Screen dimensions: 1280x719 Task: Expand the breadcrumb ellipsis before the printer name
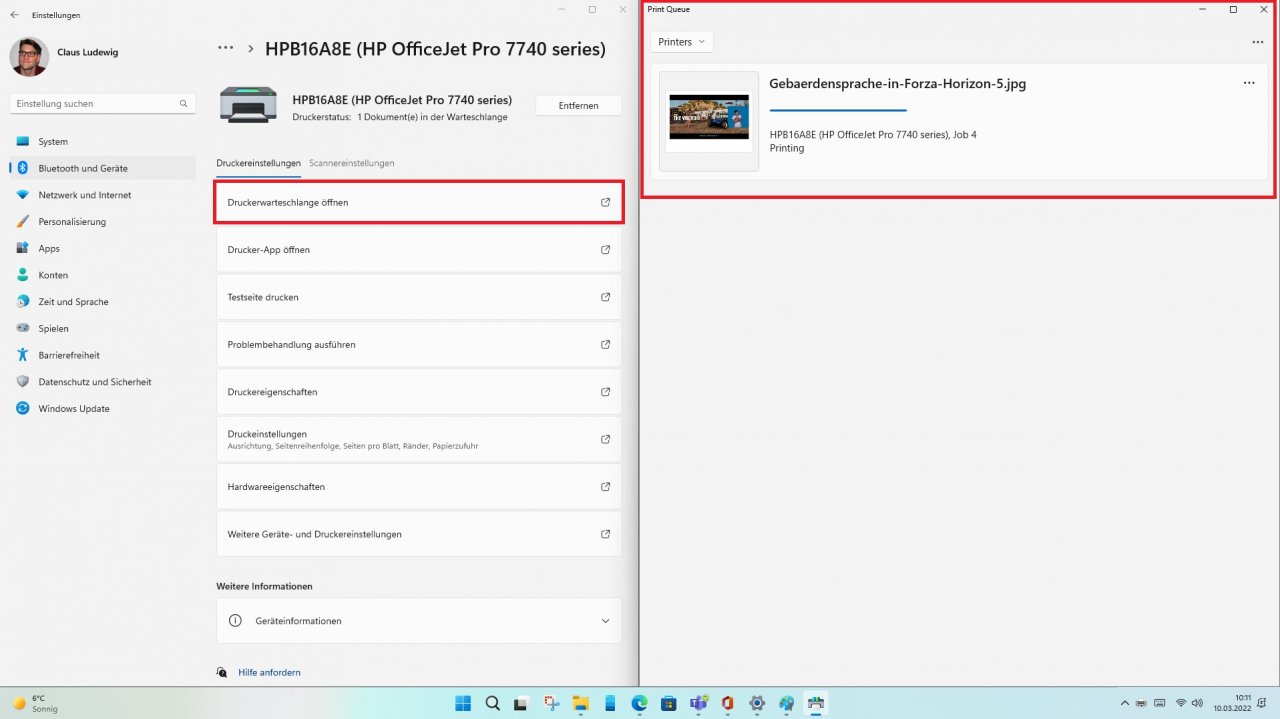[226, 48]
